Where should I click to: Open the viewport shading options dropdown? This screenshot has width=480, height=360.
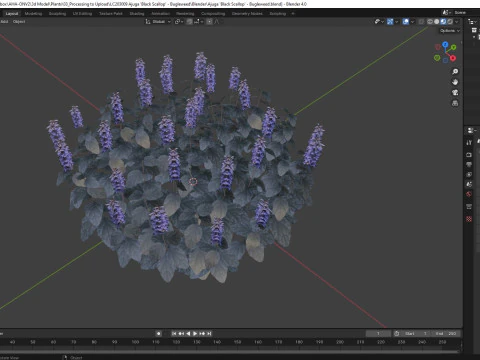[457, 22]
